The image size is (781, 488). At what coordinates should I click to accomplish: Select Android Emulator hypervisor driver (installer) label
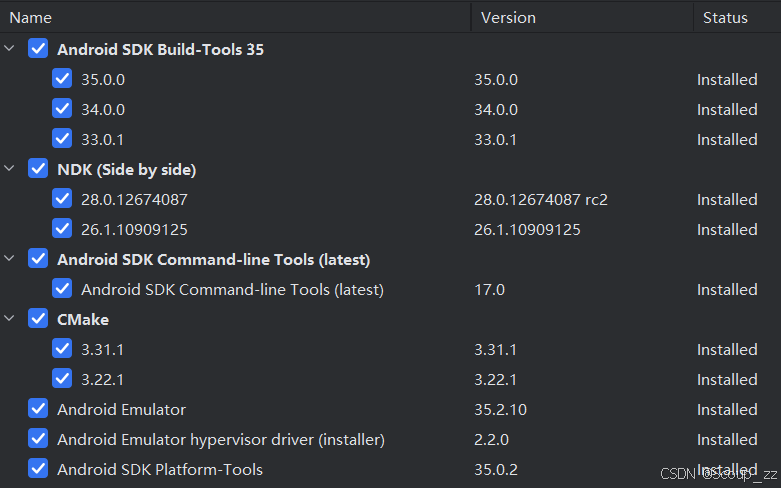coord(221,440)
